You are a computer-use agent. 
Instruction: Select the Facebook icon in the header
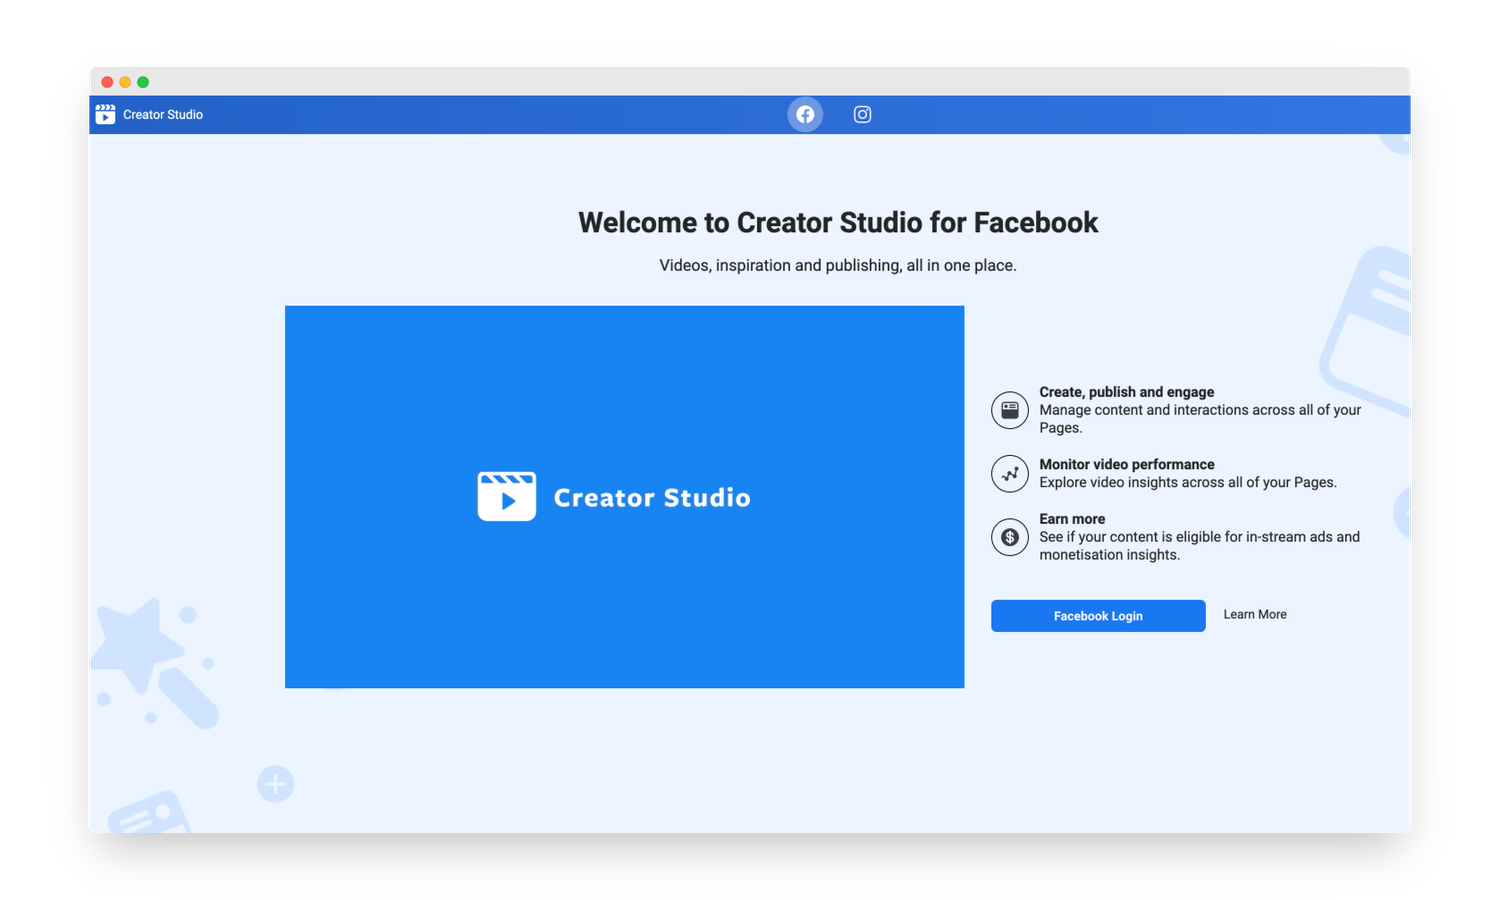click(x=805, y=114)
